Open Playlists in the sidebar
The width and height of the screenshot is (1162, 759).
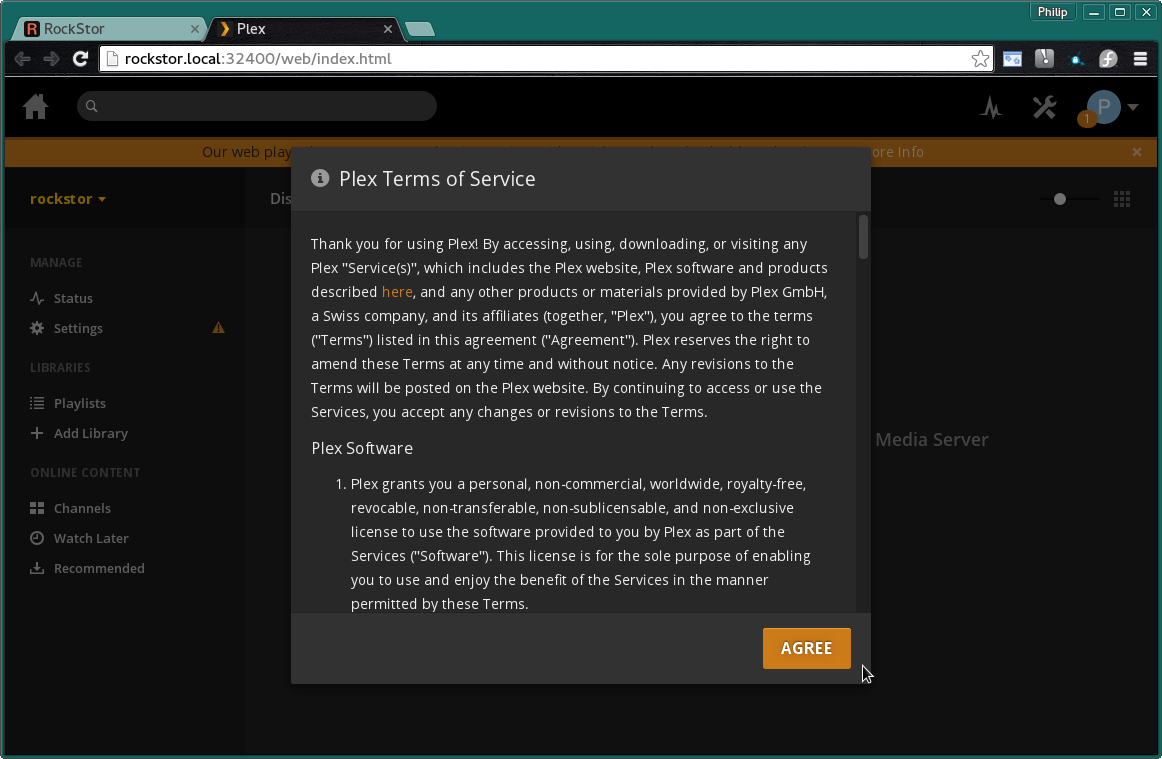79,403
